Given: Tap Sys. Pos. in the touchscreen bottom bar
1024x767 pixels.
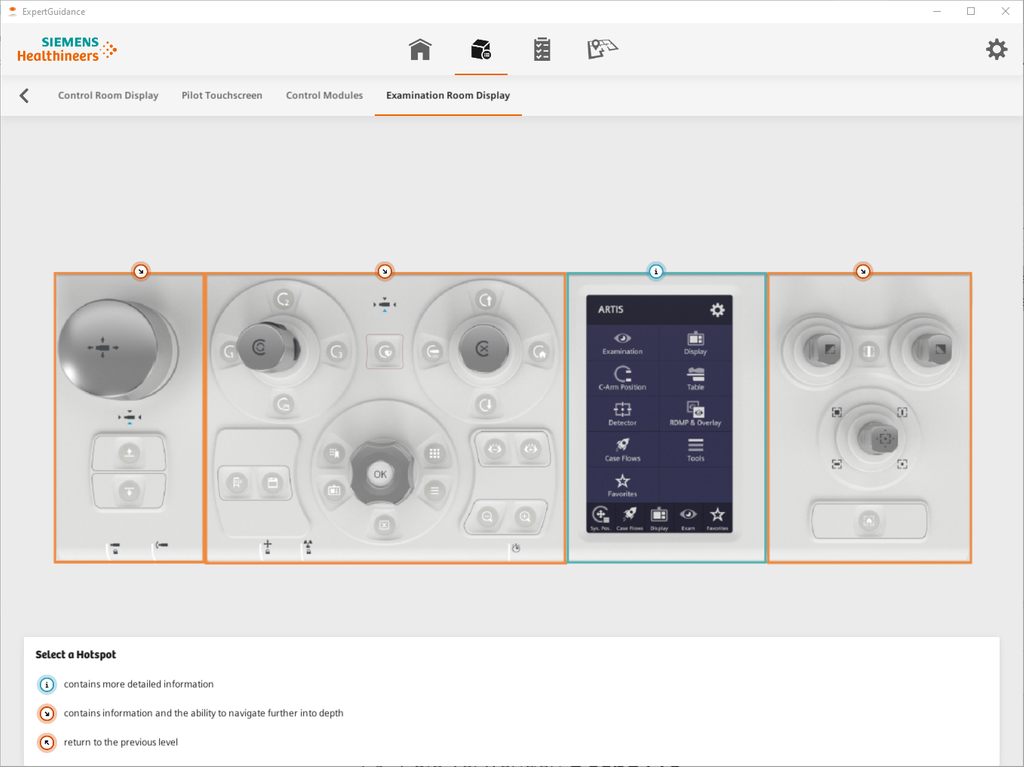Looking at the screenshot, I should pos(600,516).
